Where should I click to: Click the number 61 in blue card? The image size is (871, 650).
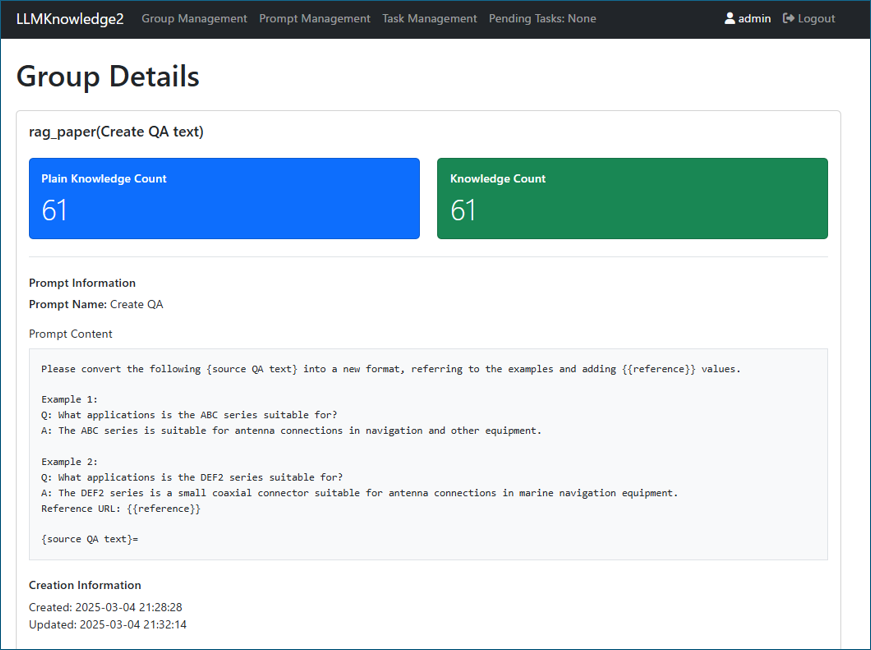coord(55,210)
